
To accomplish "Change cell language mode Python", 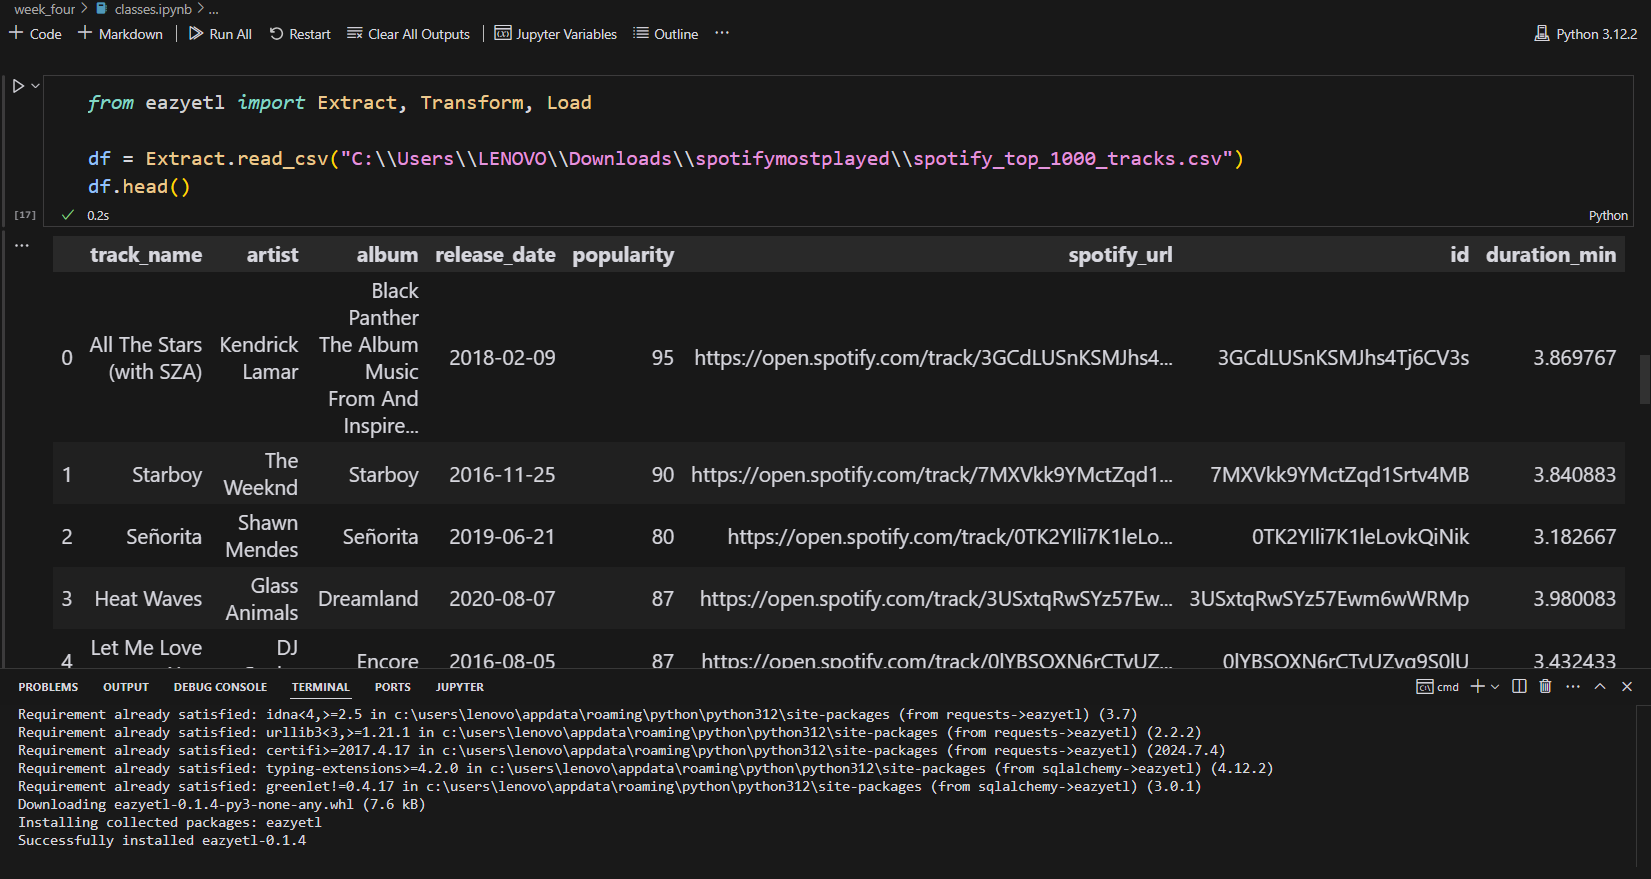I will coord(1608,215).
